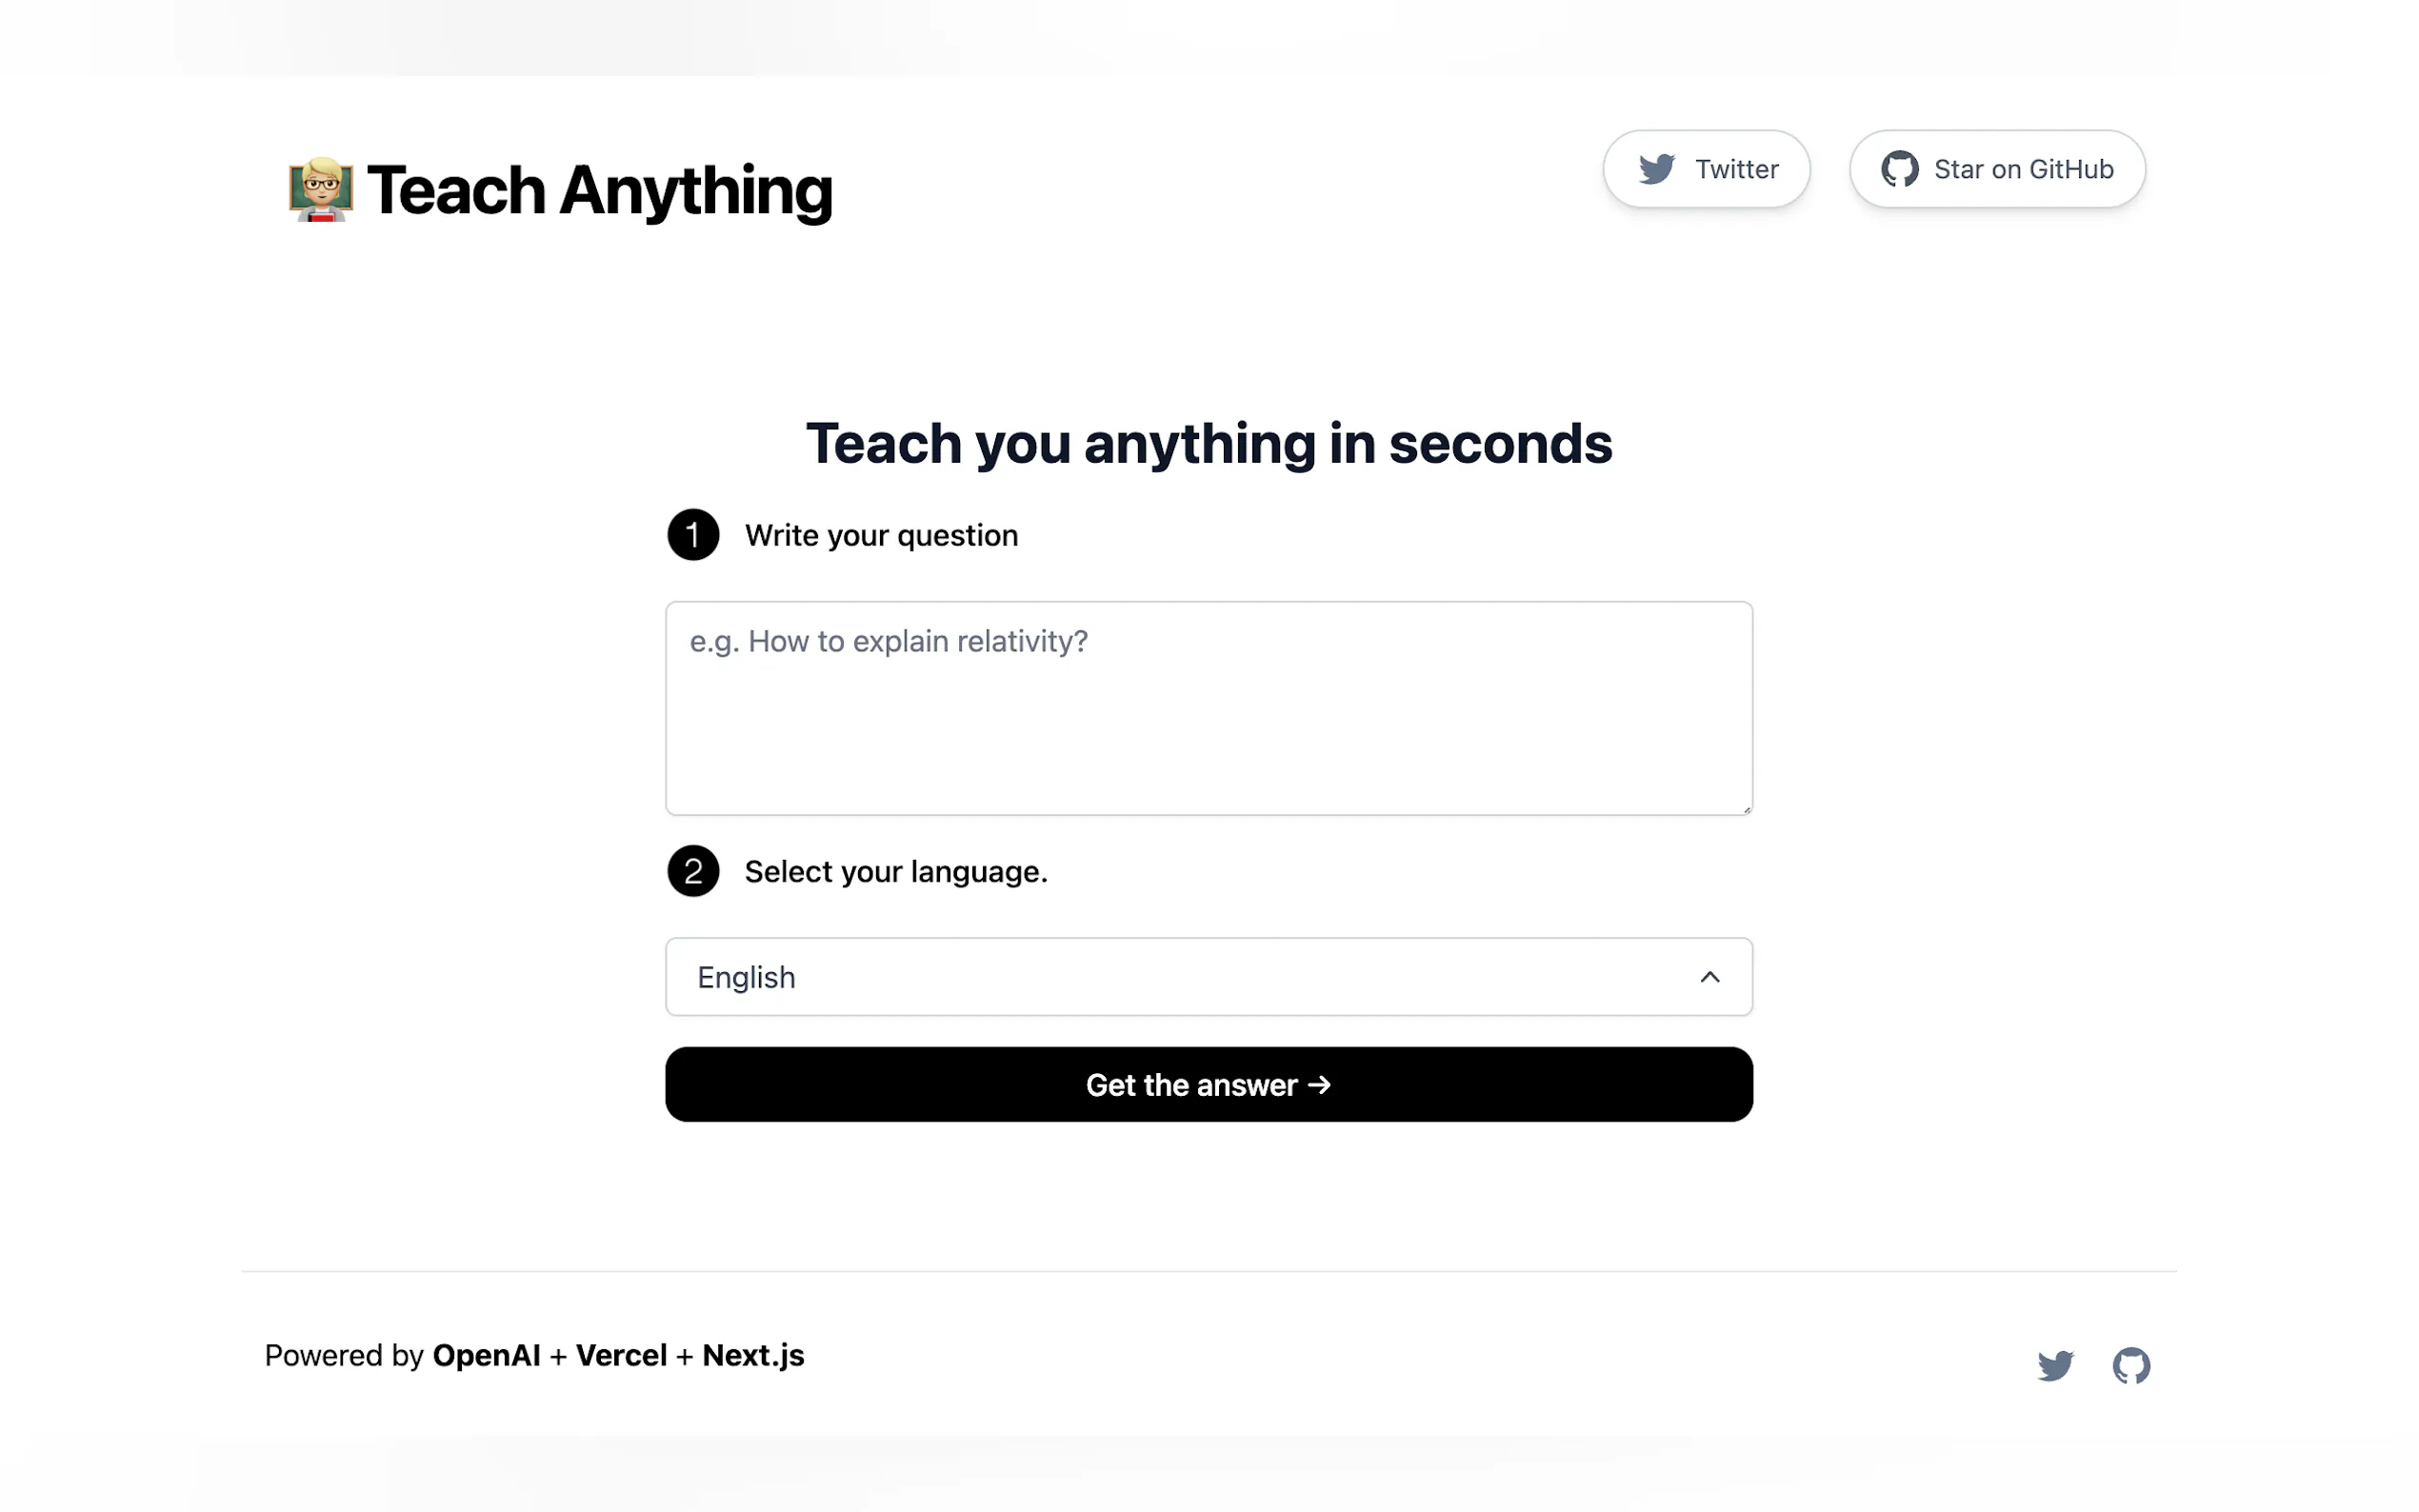Focus the question text area
The image size is (2419, 1512).
[x=1208, y=708]
